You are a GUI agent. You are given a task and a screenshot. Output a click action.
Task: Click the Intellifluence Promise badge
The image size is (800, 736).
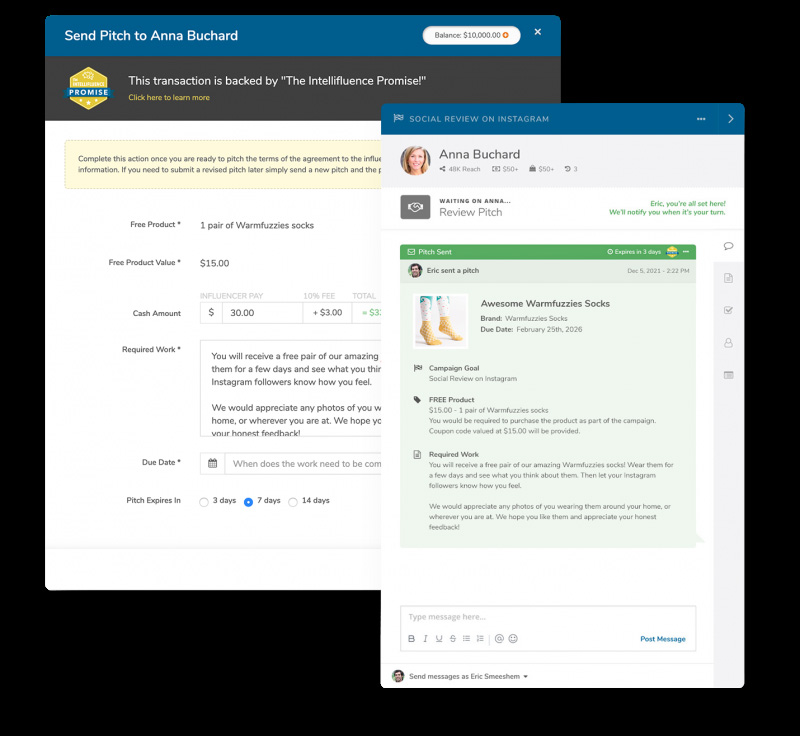point(89,88)
